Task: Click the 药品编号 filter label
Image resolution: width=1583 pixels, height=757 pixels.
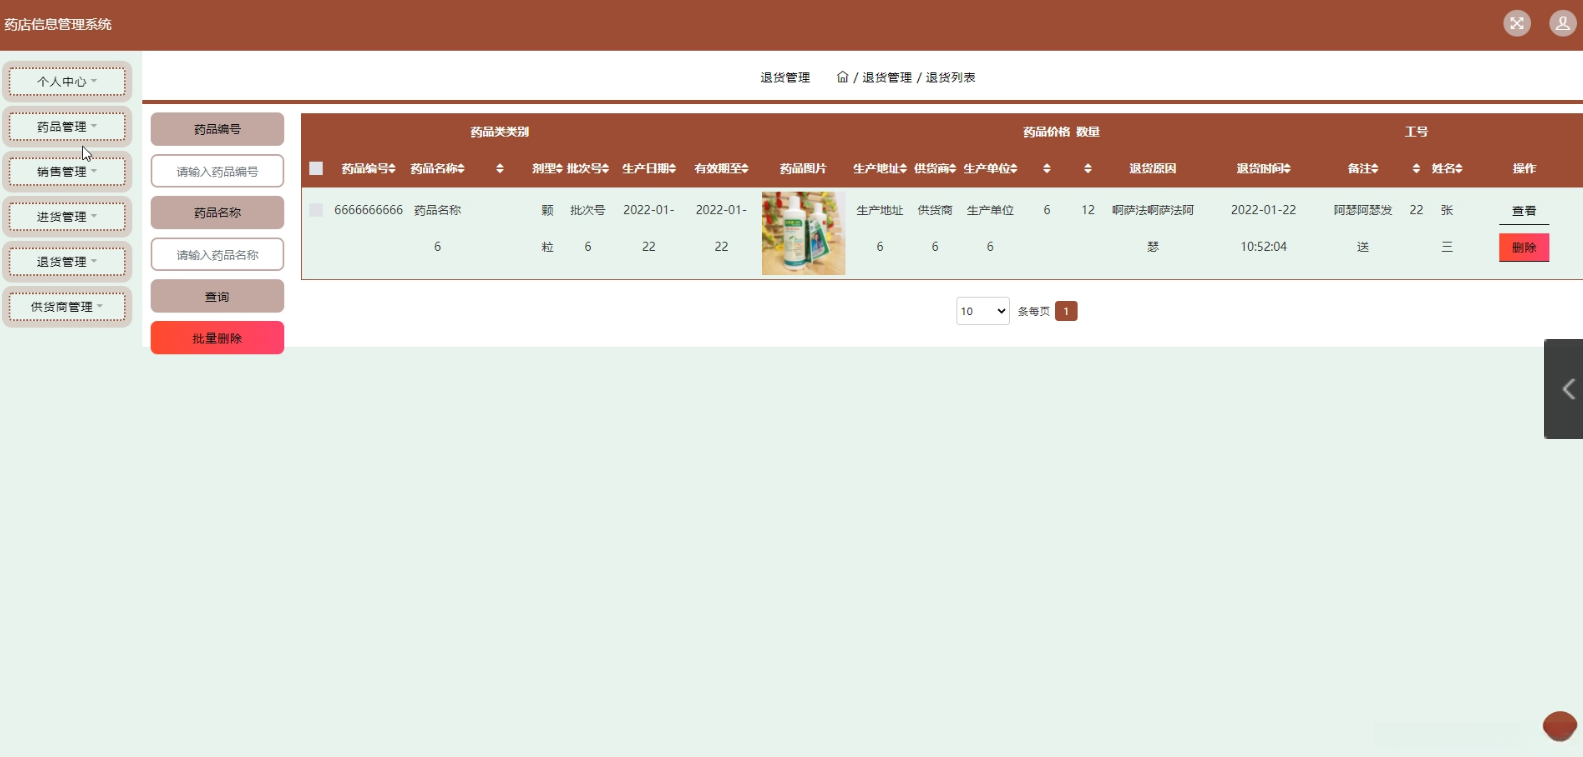Action: pos(217,129)
